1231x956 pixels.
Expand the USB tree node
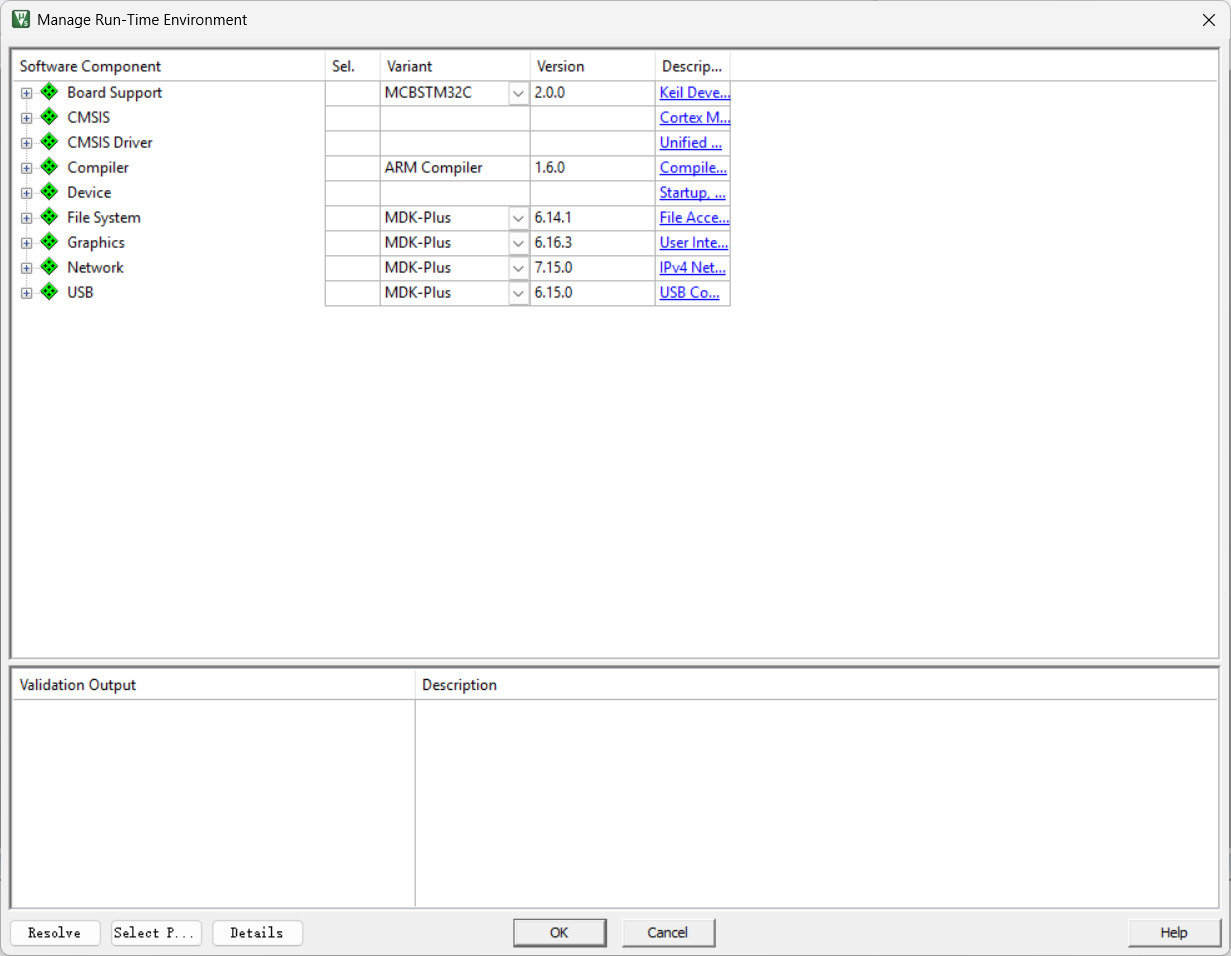tap(27, 293)
